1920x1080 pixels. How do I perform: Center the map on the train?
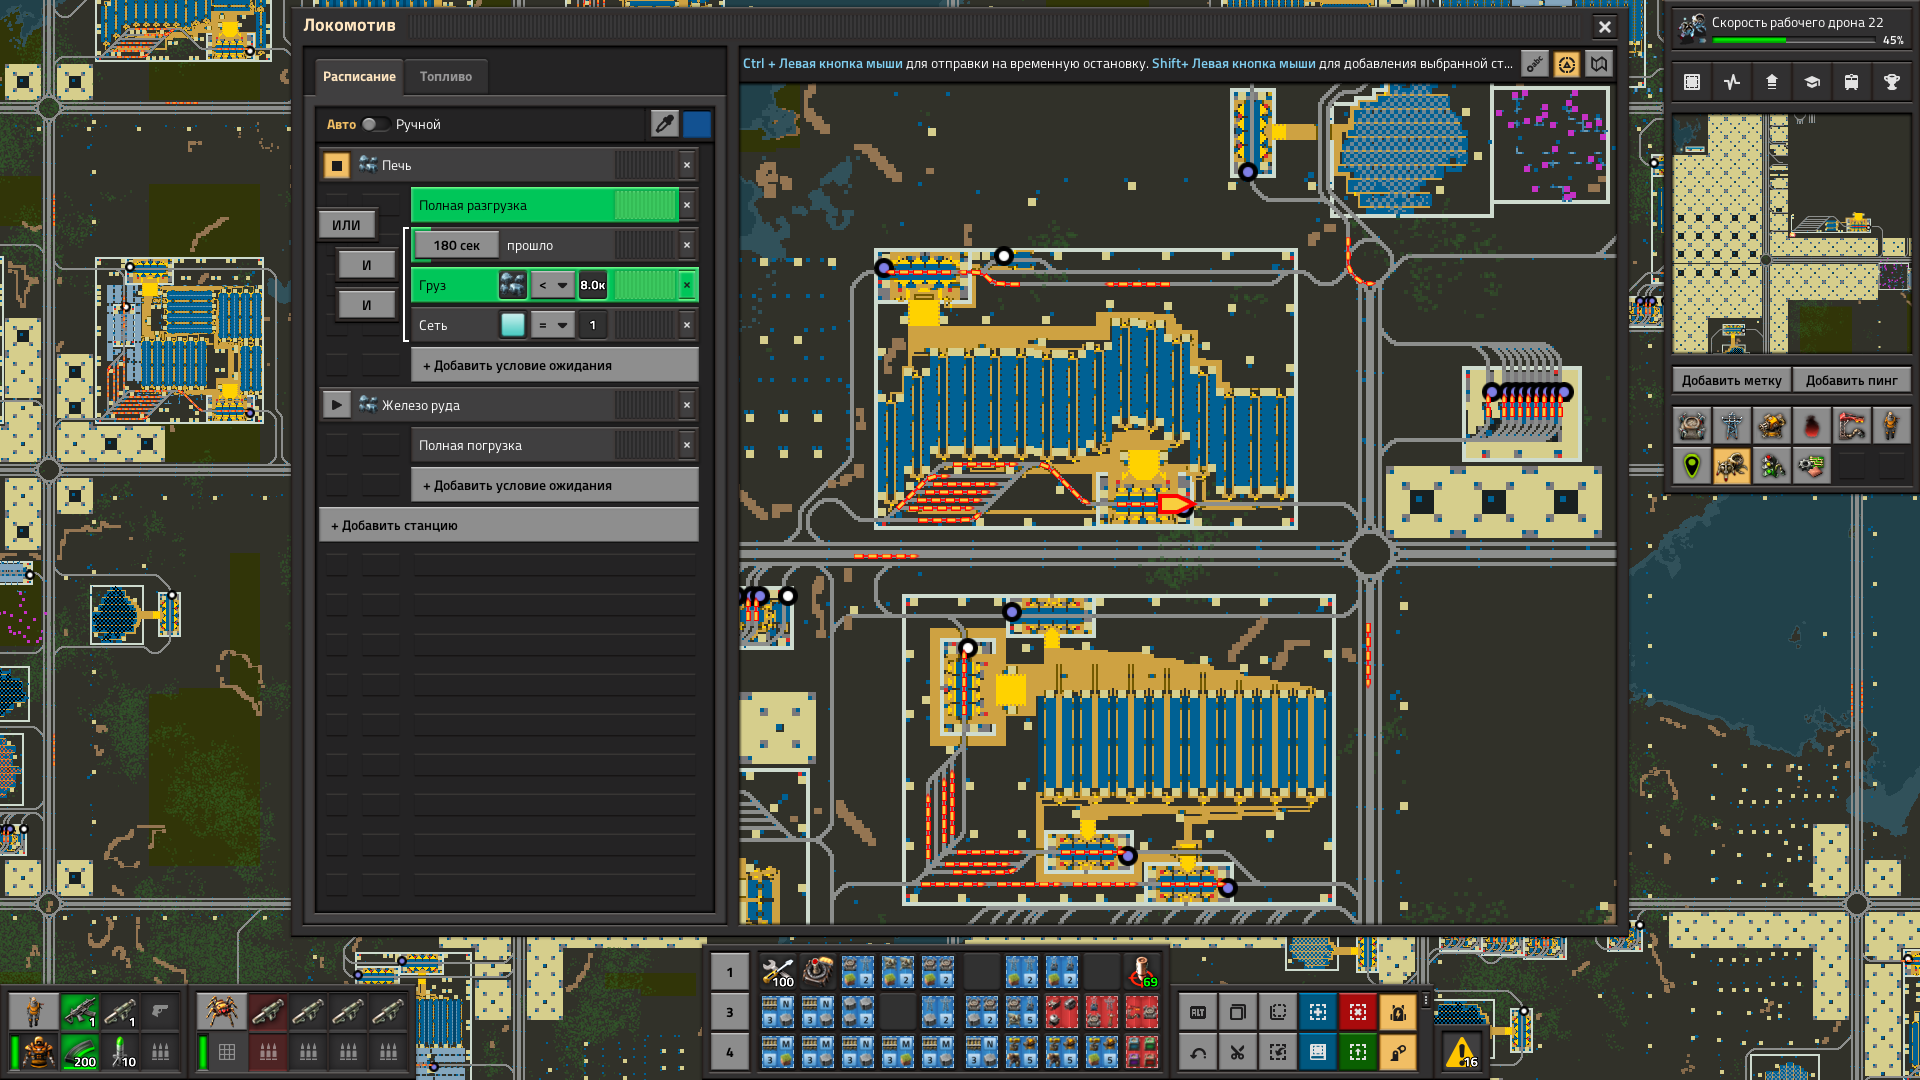(1567, 64)
